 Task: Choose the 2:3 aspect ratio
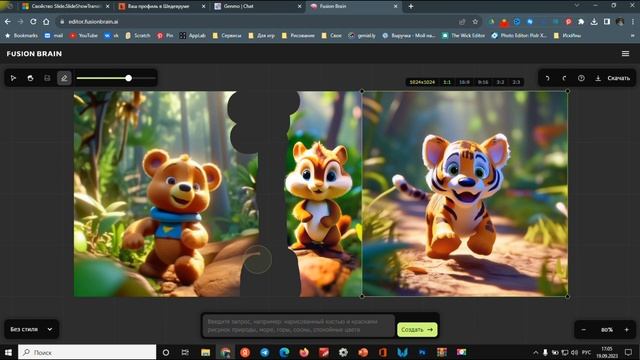click(x=516, y=82)
